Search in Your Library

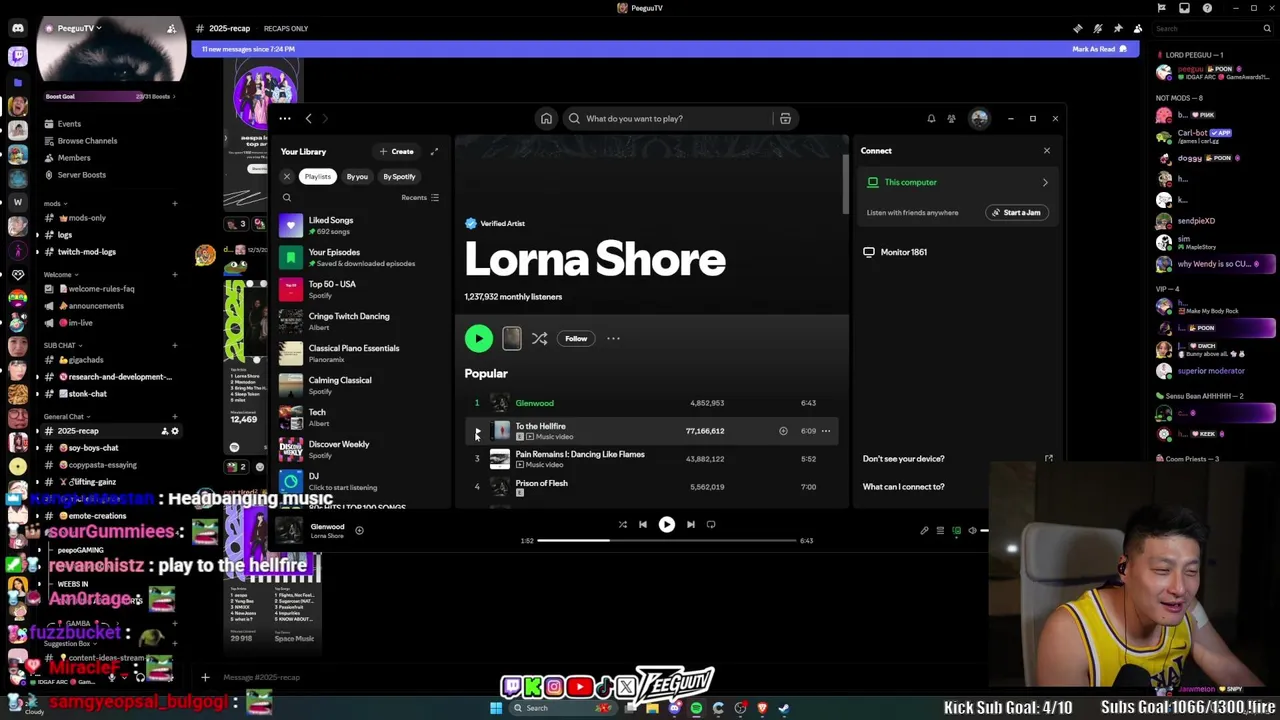point(287,198)
